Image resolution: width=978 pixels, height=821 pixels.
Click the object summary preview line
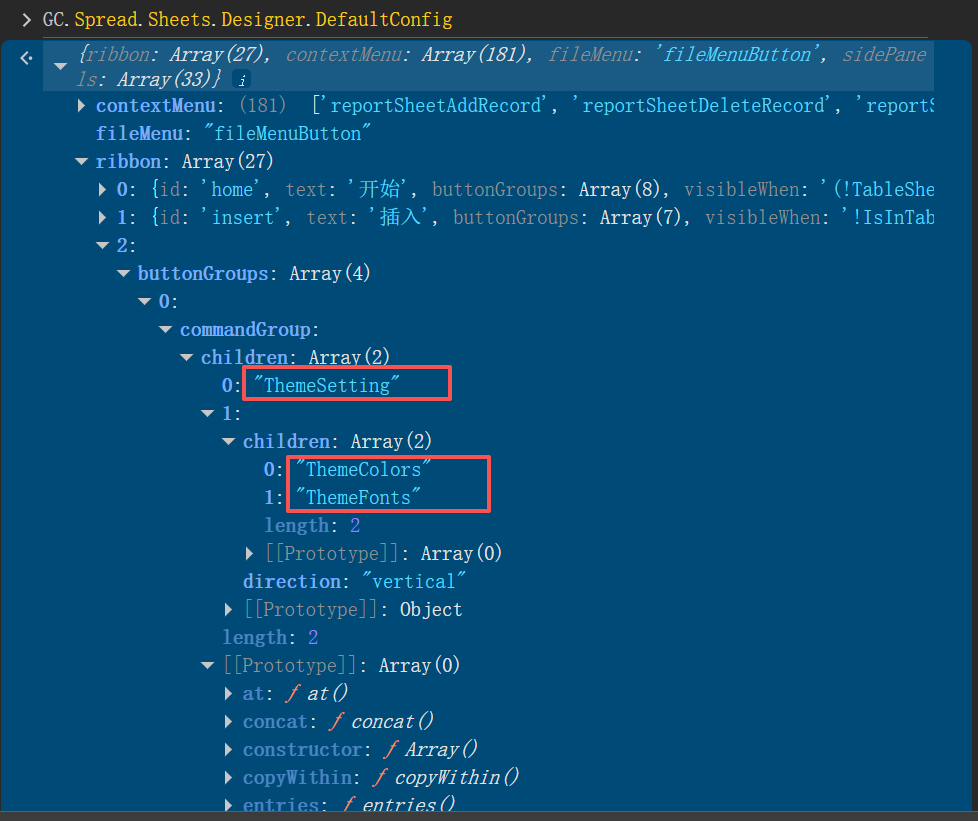[488, 66]
